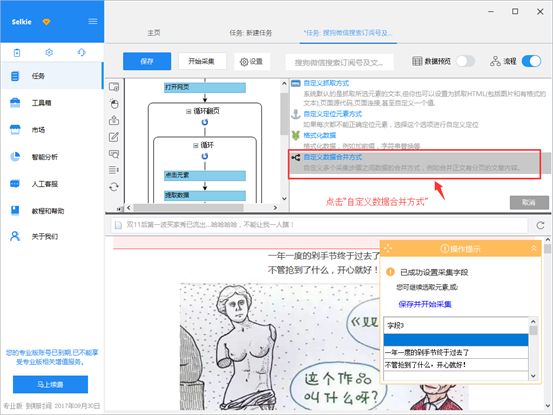The height and width of the screenshot is (415, 553).
Task: Click the loop/refresh tool in workflow toolbar
Action: click(114, 187)
